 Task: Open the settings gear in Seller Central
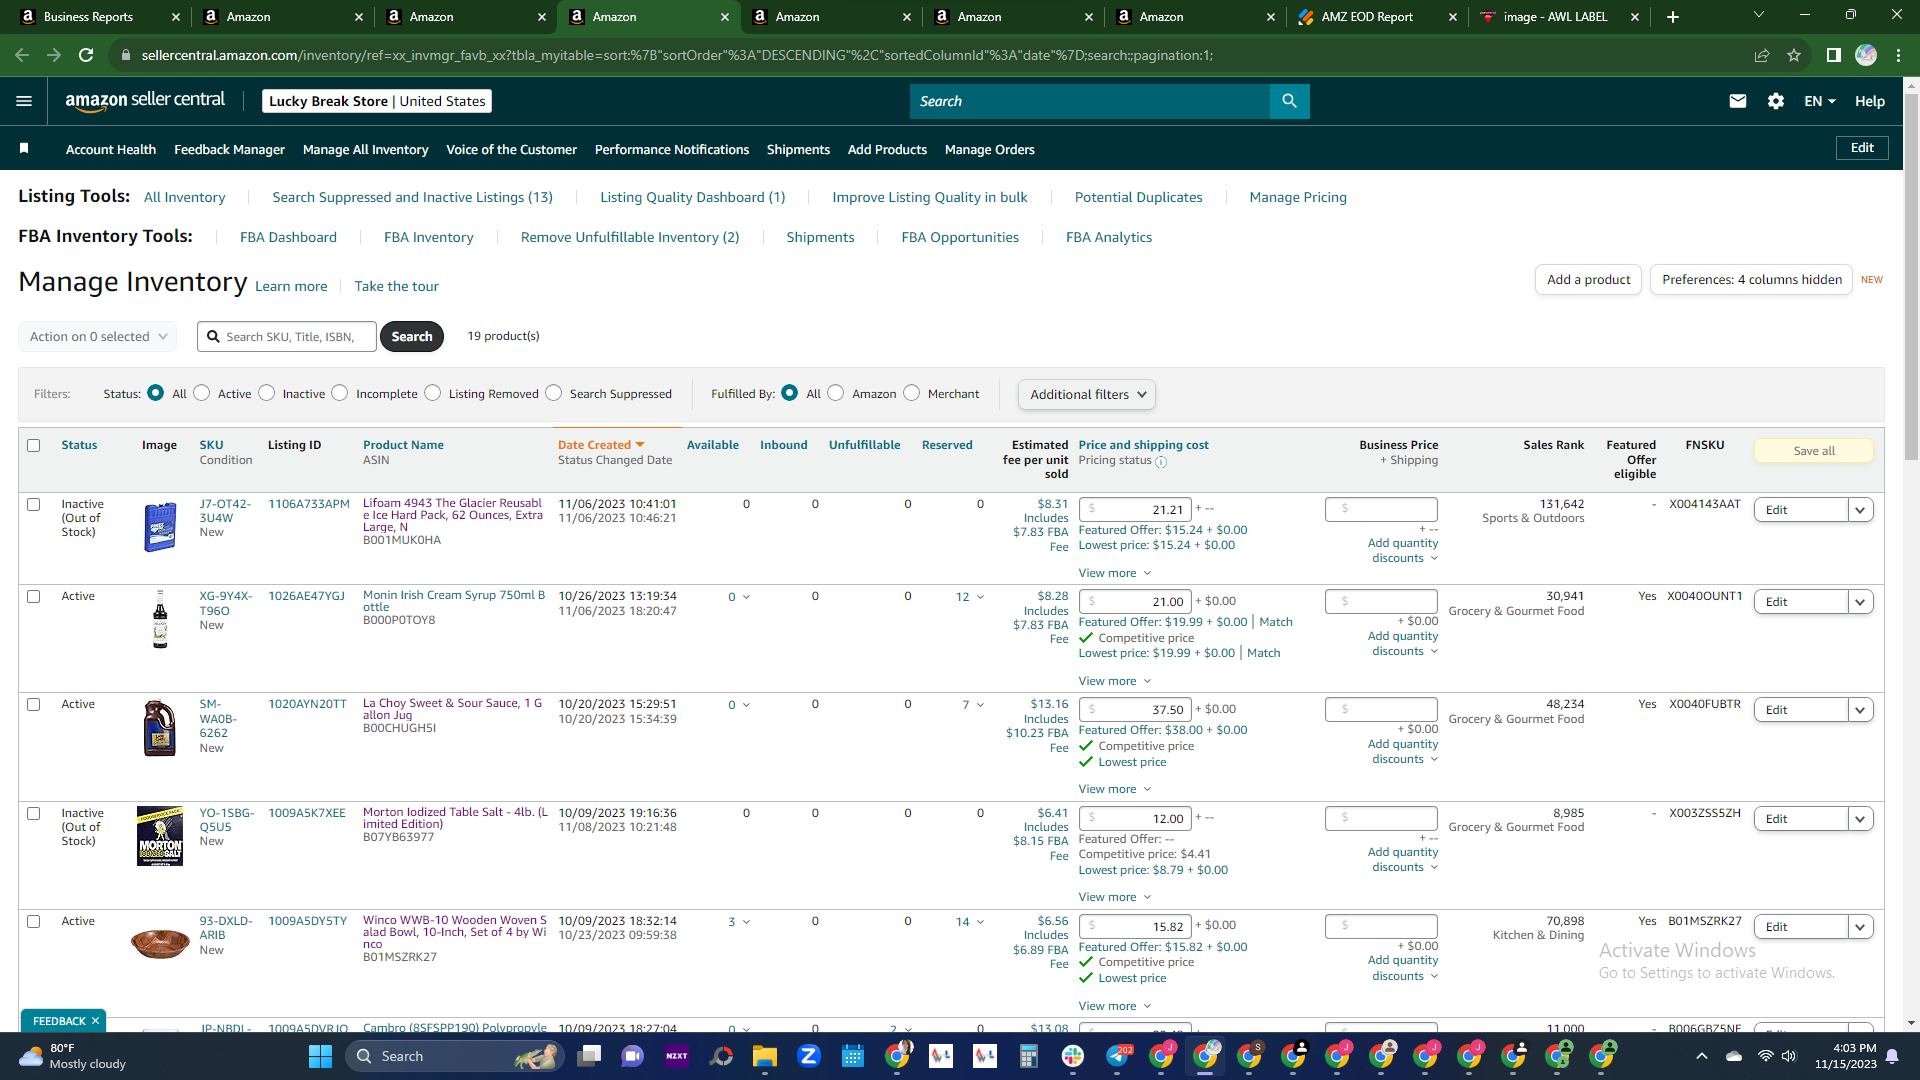coord(1776,101)
